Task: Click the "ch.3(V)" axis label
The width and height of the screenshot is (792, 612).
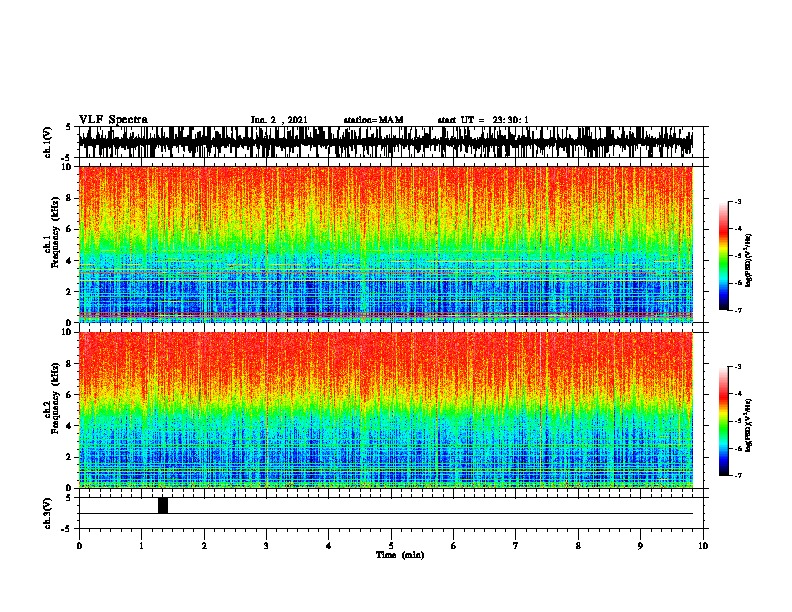Action: click(x=47, y=513)
